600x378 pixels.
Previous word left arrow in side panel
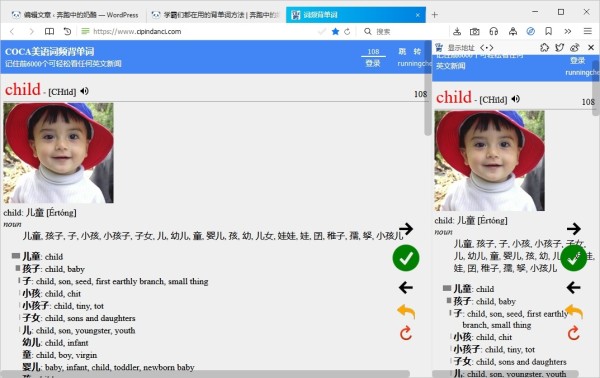pos(574,287)
